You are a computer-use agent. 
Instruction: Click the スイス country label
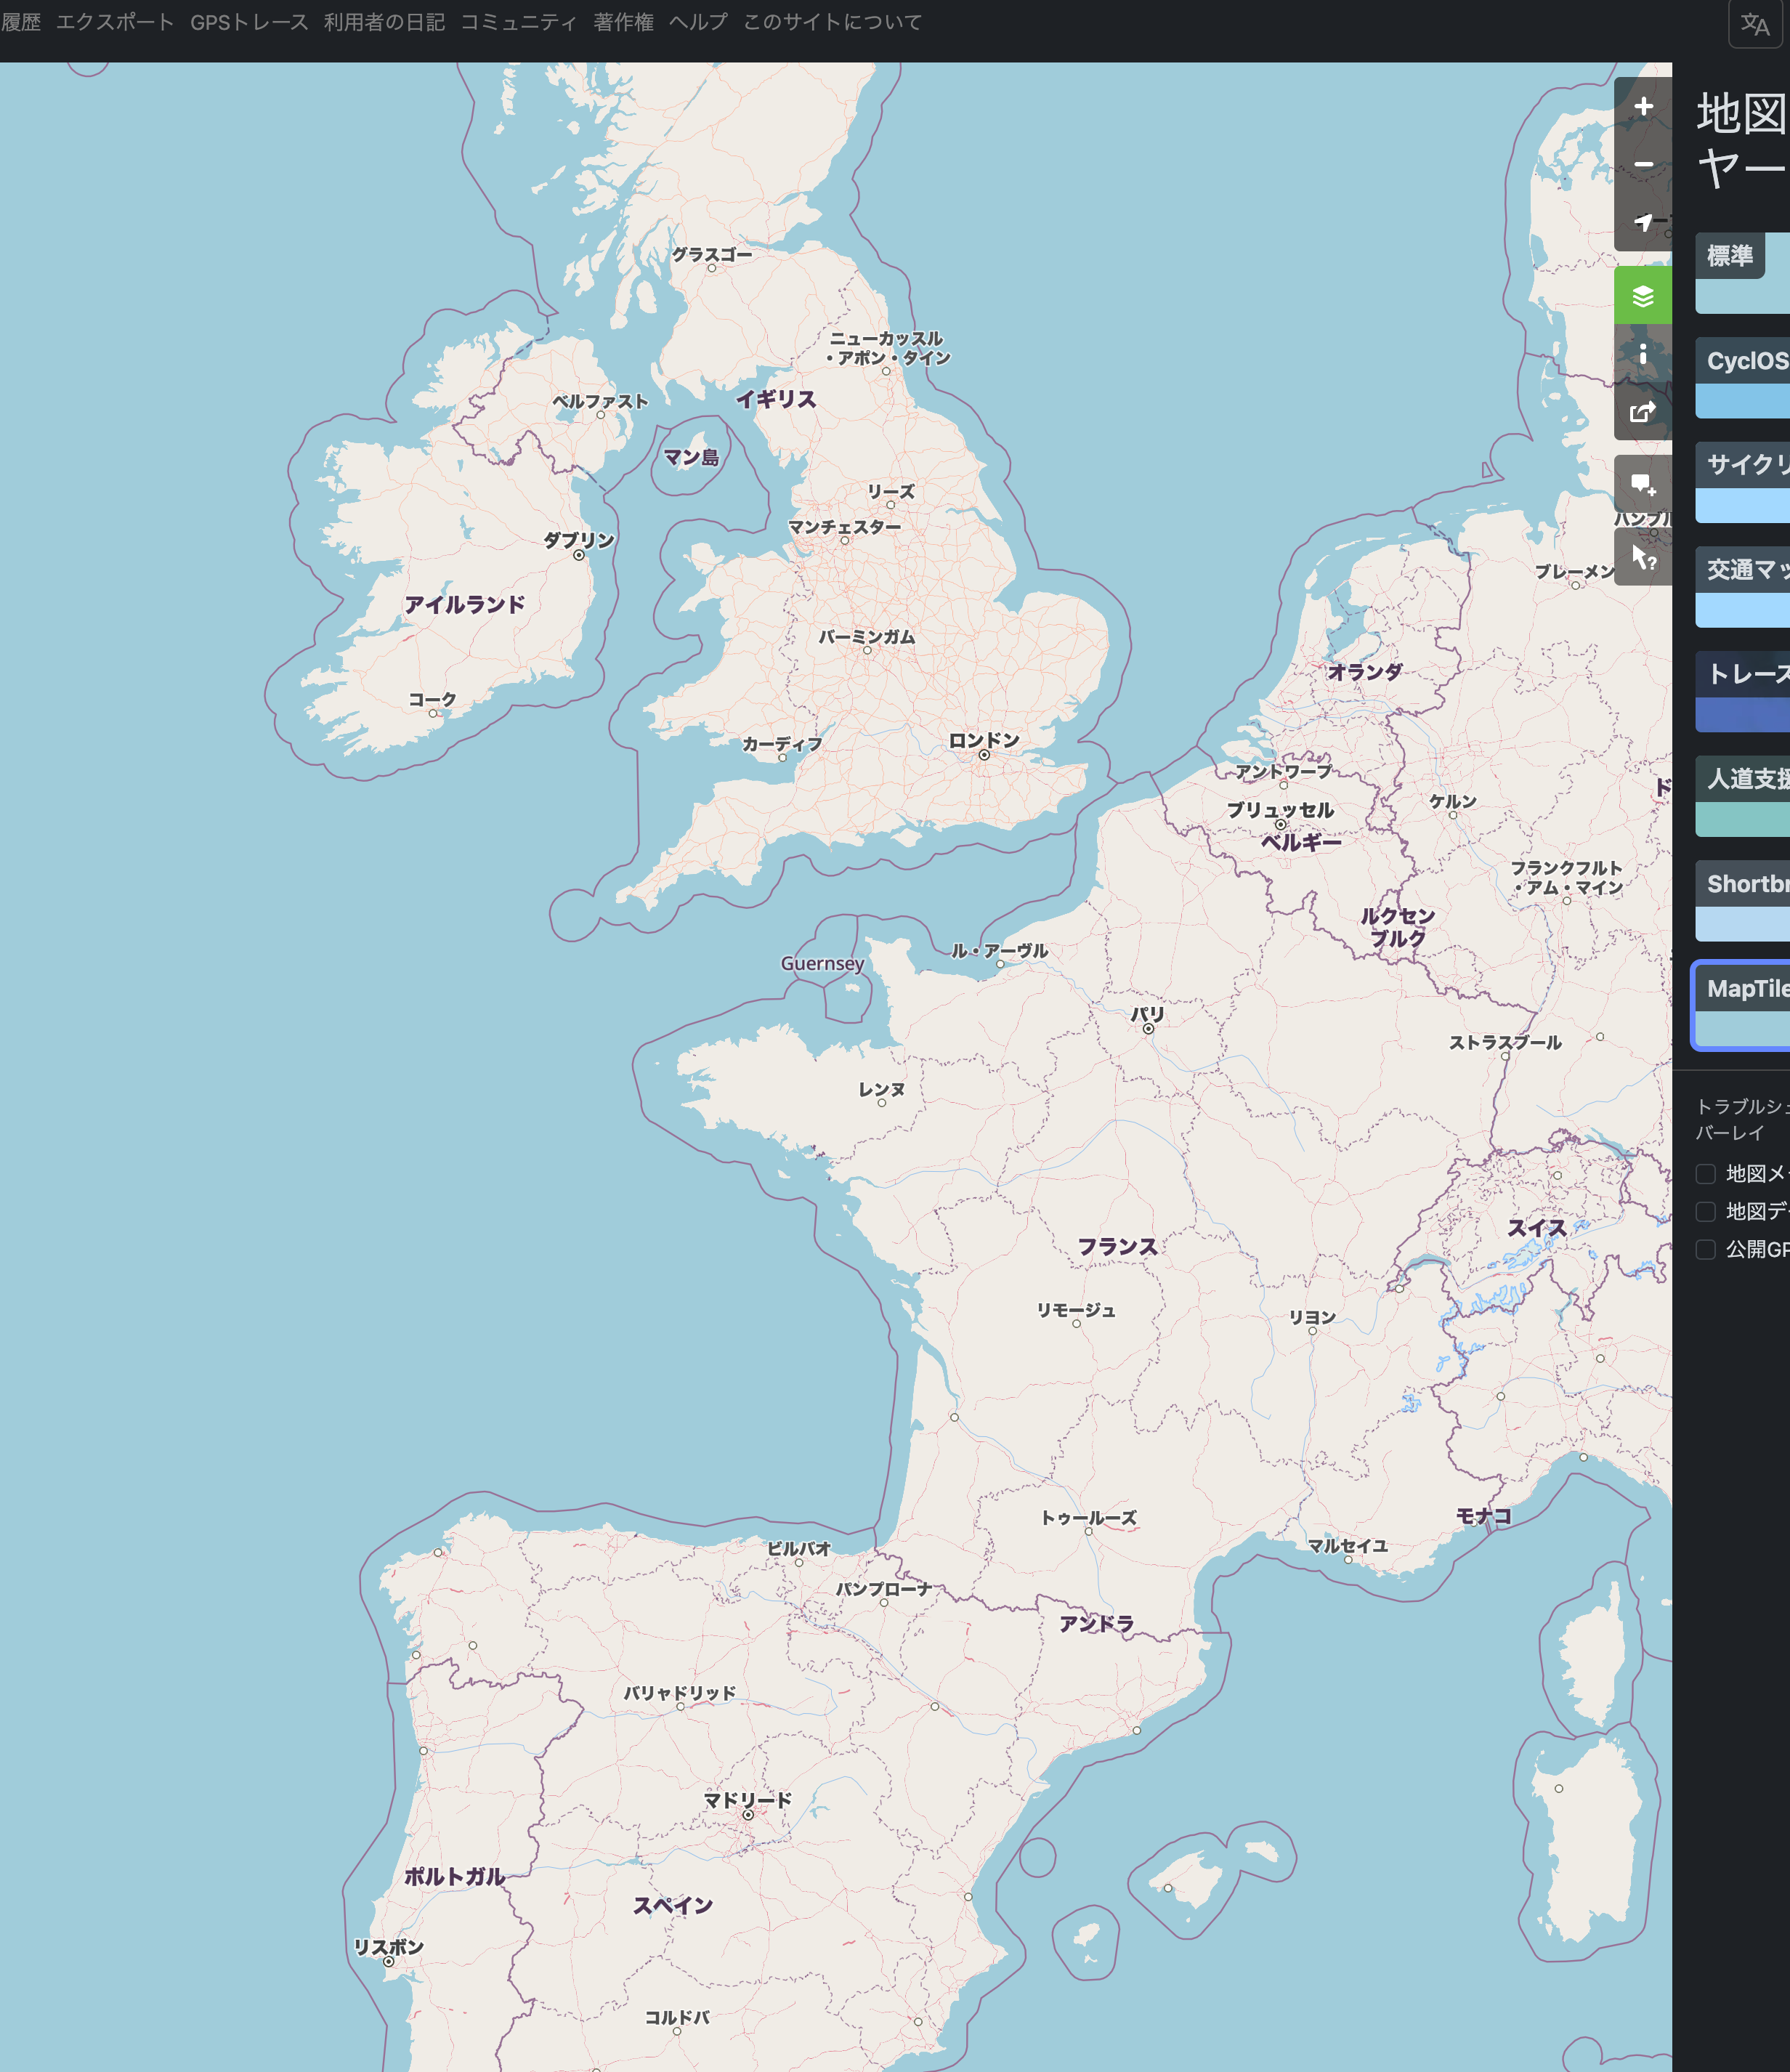(1537, 1228)
